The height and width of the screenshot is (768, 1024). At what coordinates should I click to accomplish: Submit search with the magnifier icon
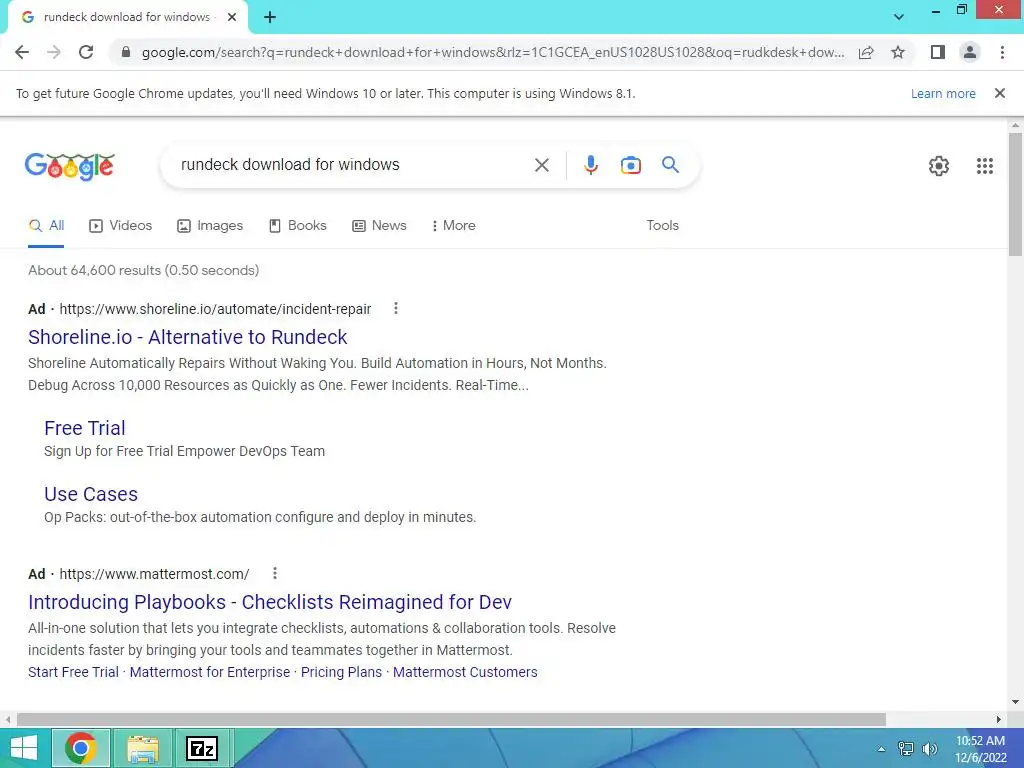pos(670,165)
